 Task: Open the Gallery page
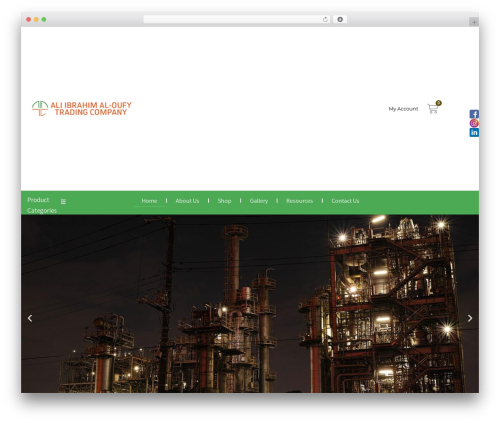[x=259, y=201]
